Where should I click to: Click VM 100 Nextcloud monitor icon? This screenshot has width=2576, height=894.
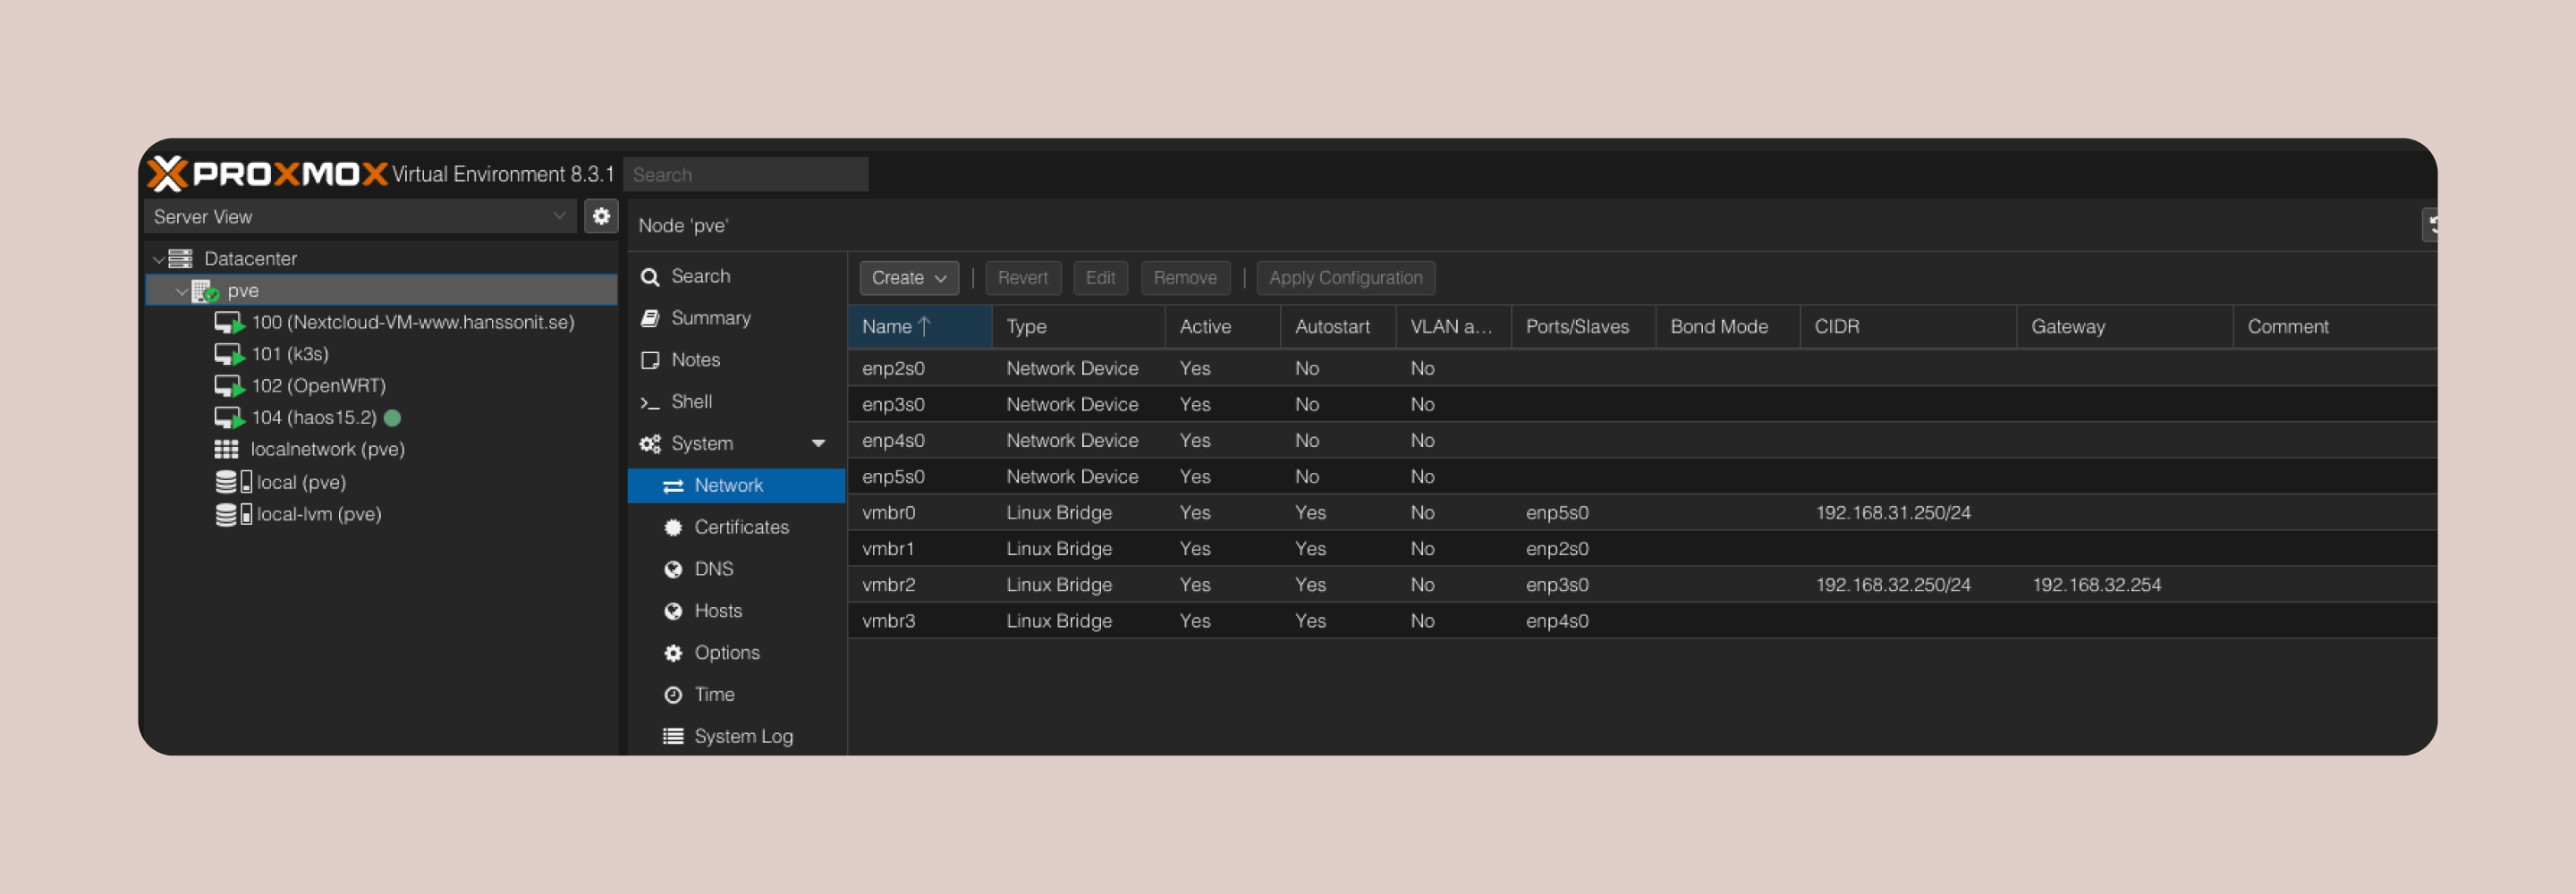(229, 323)
